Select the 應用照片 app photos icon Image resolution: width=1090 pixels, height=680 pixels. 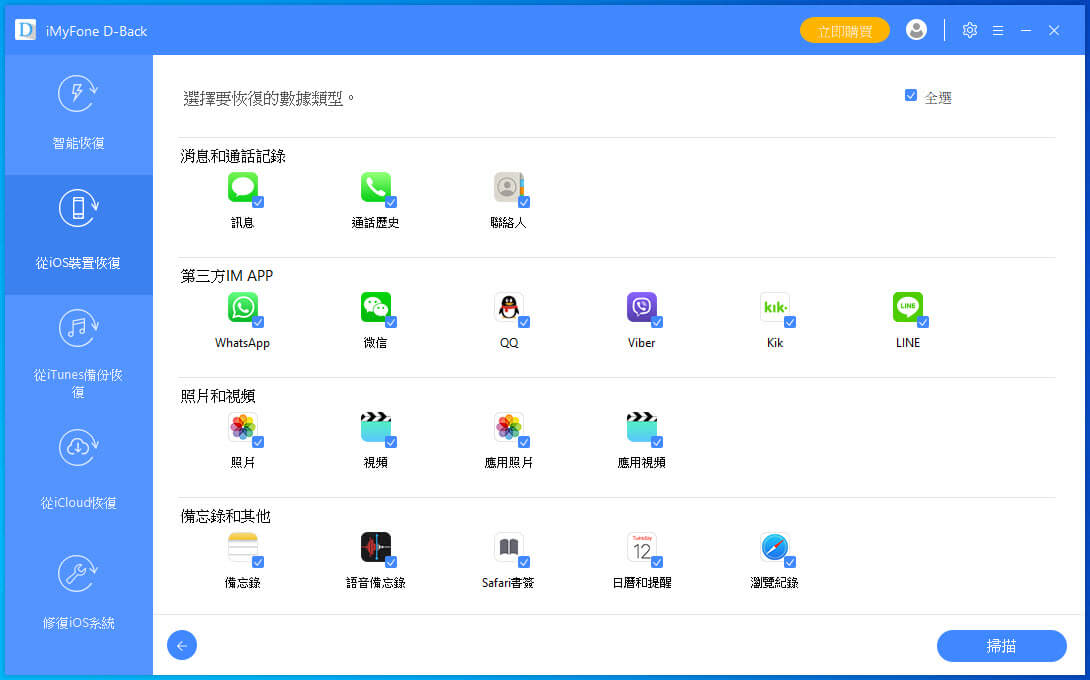pos(509,427)
